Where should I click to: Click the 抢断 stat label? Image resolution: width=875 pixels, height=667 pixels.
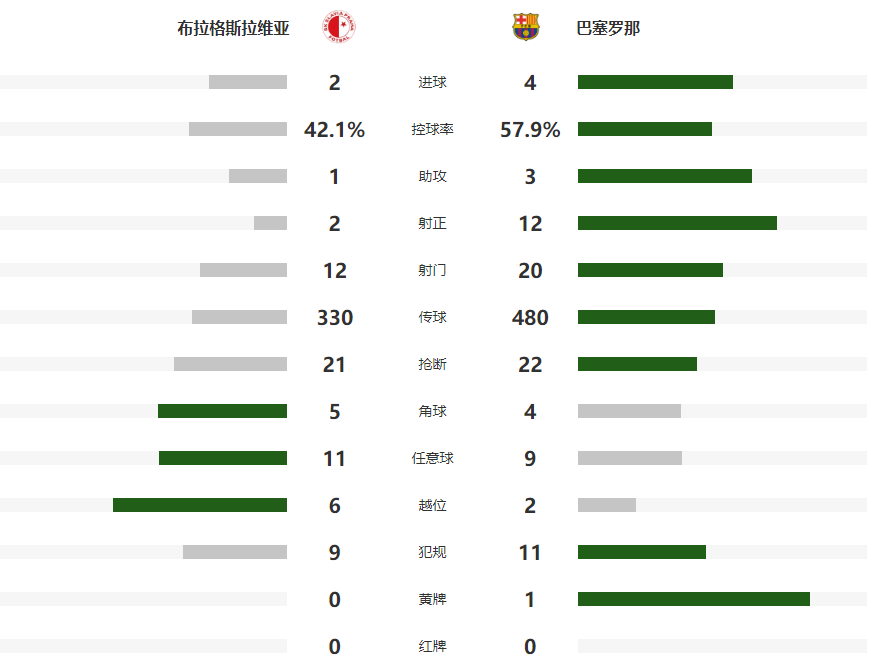[x=432, y=365]
